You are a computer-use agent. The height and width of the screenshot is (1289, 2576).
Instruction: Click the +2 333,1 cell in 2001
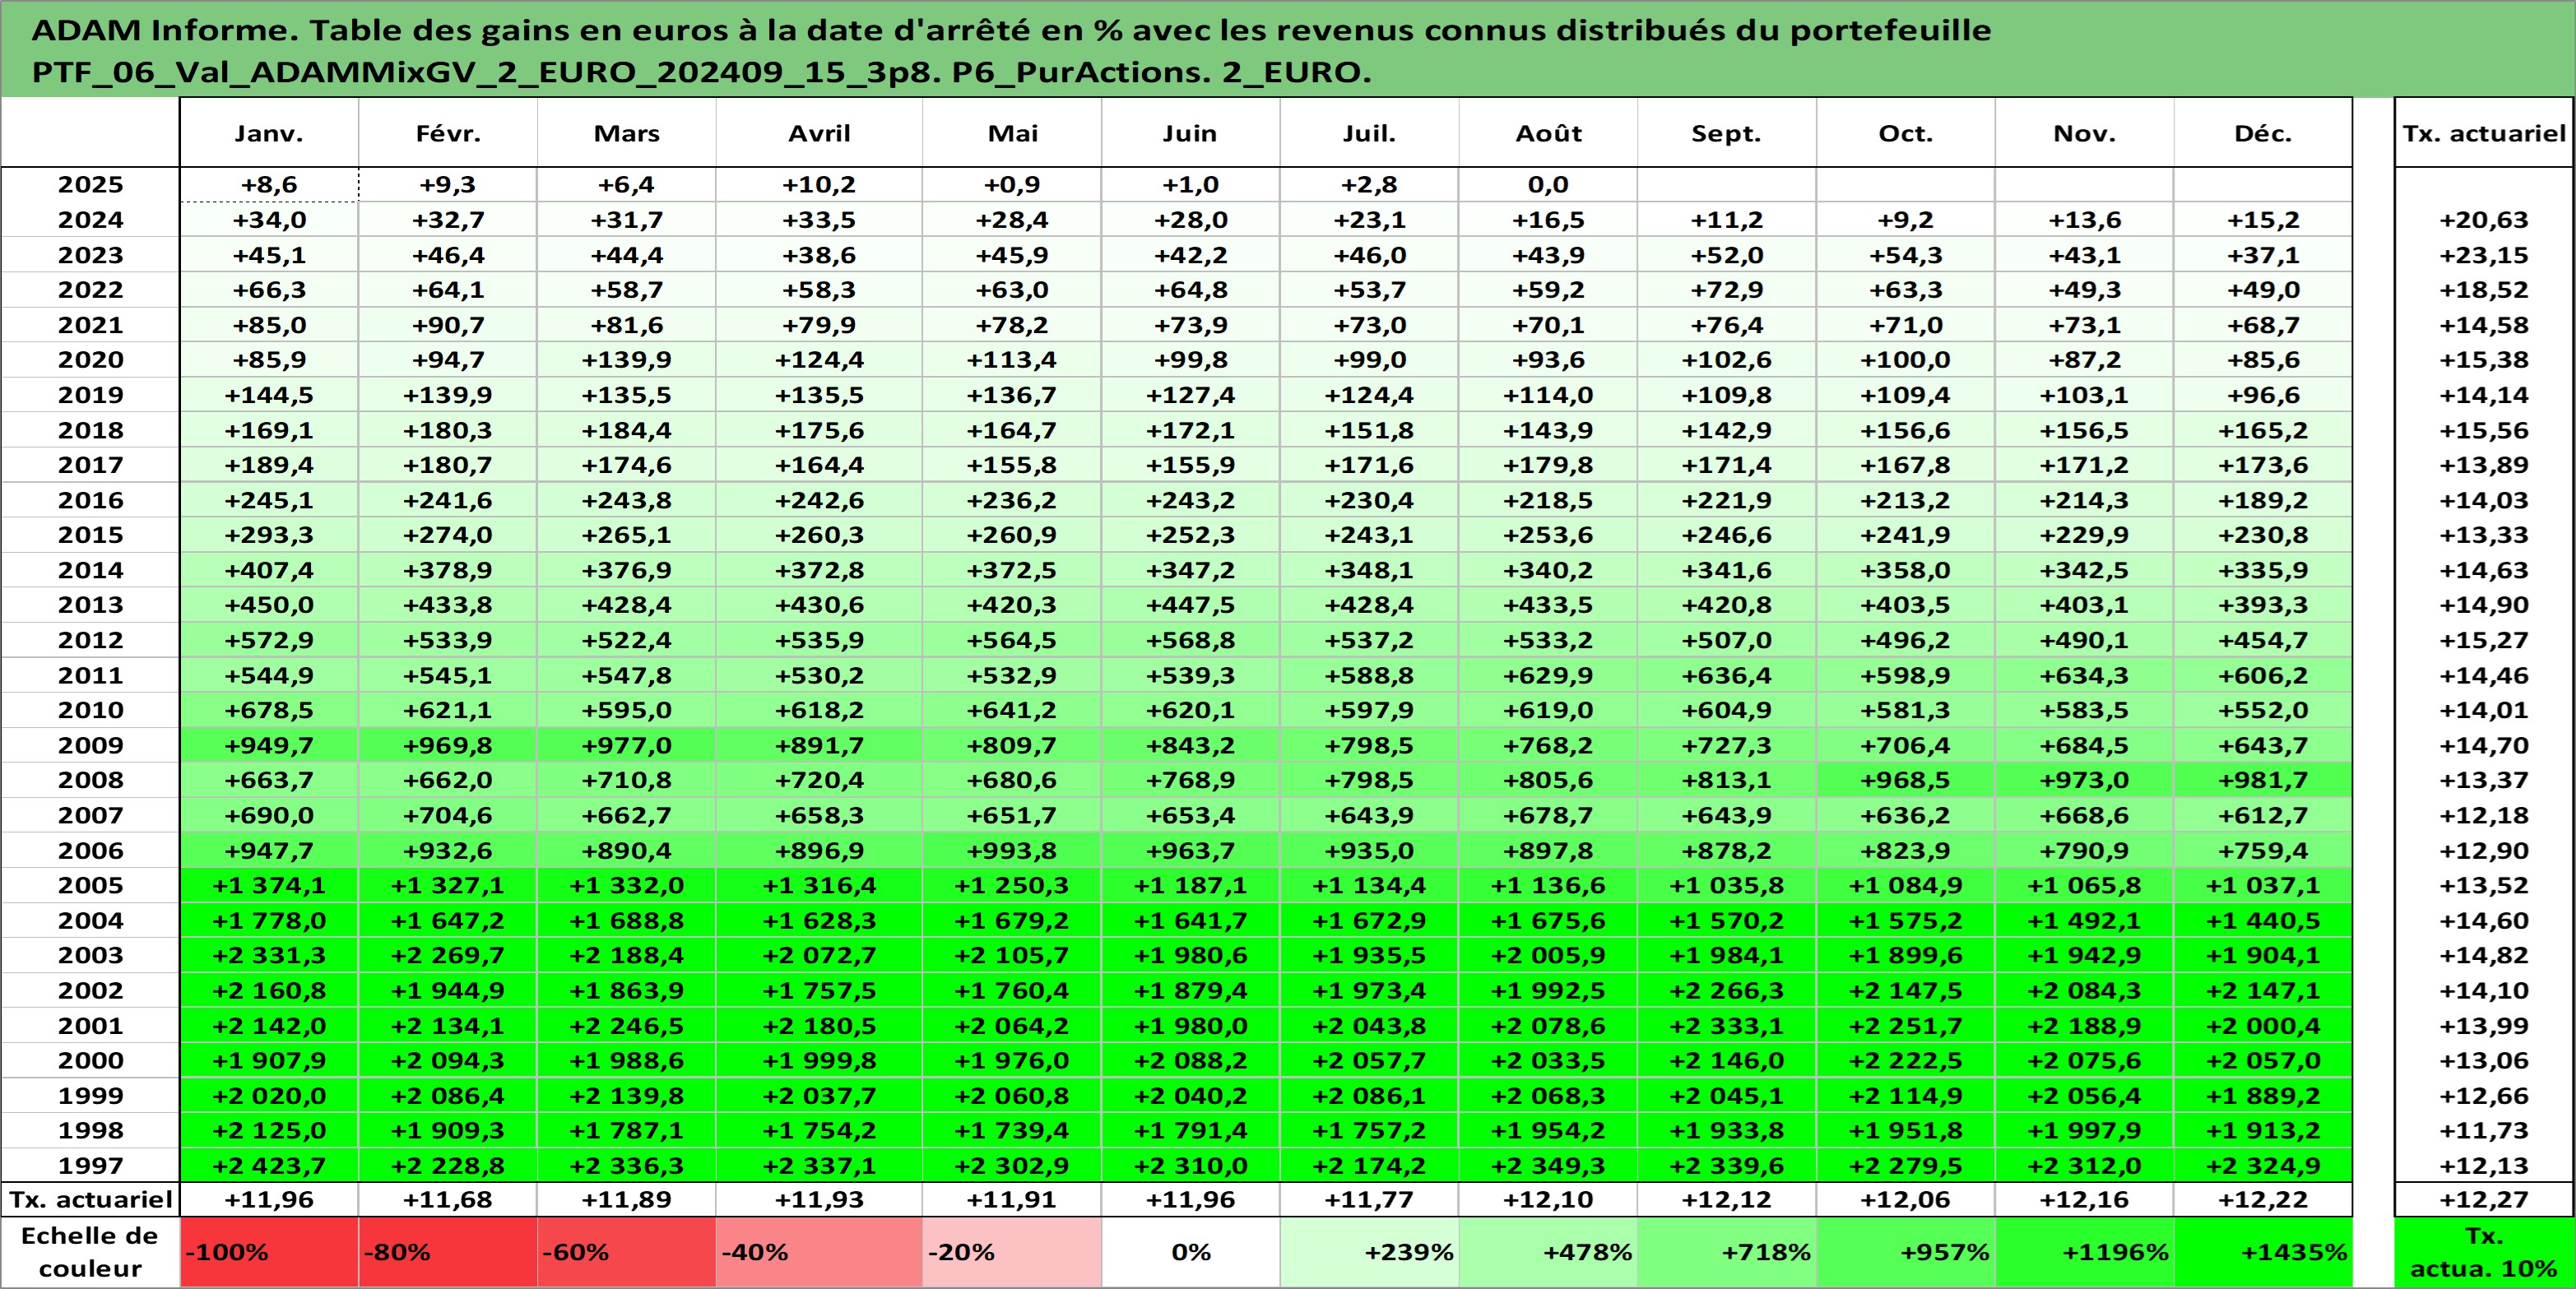tap(1727, 1025)
